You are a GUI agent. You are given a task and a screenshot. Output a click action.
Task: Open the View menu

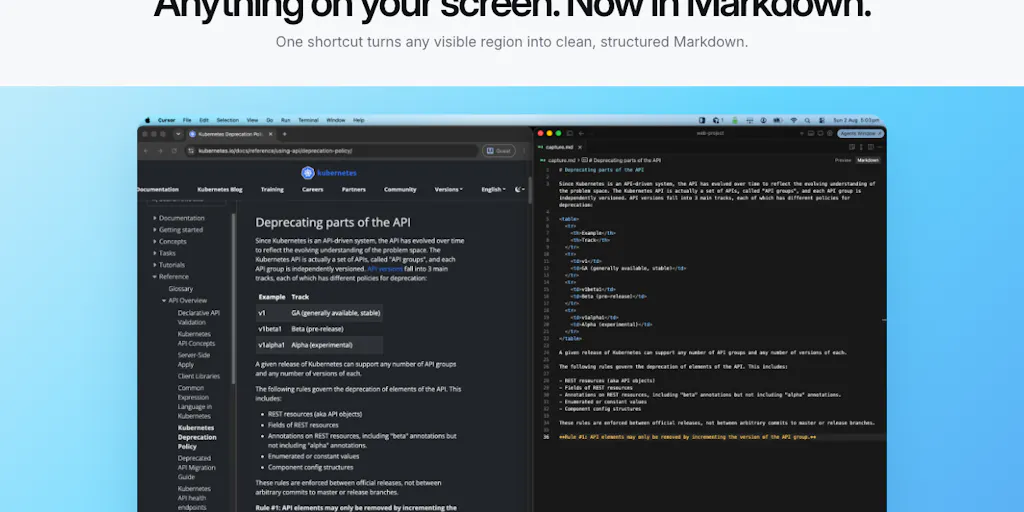[252, 120]
